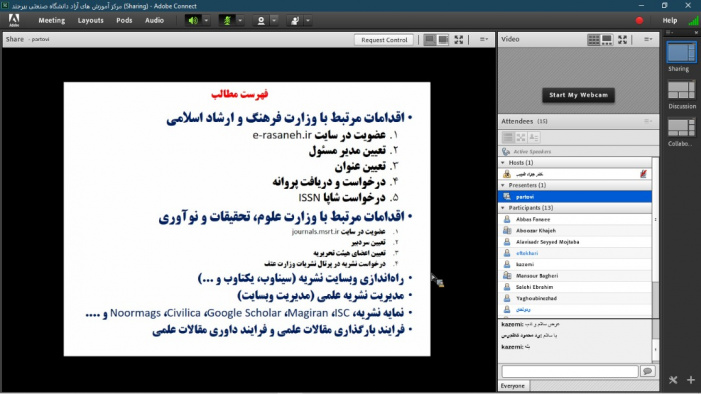
Task: Open the Meeting menu
Action: click(51, 21)
